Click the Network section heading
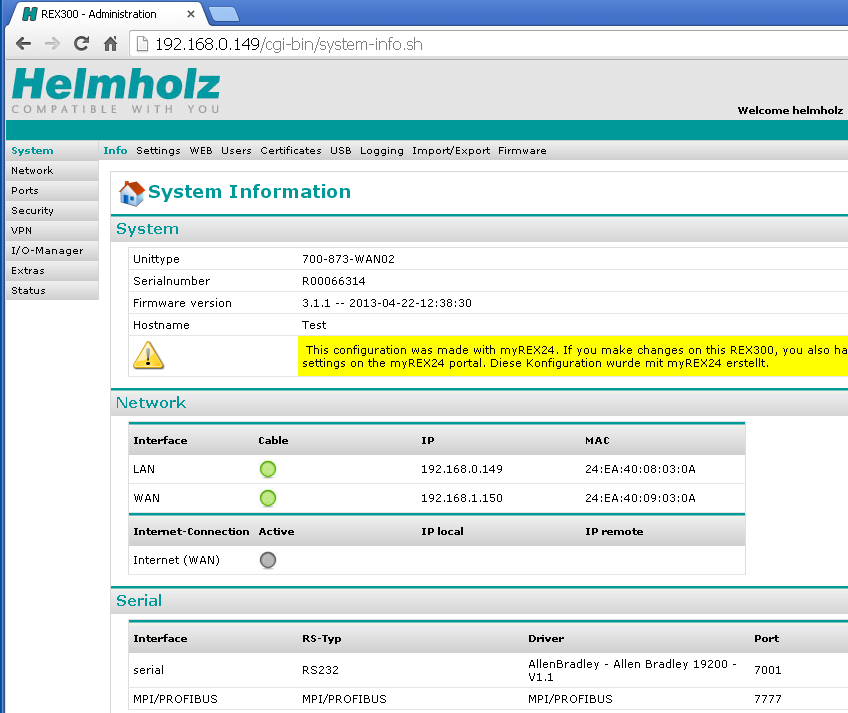Image resolution: width=848 pixels, height=713 pixels. pyautogui.click(x=151, y=402)
